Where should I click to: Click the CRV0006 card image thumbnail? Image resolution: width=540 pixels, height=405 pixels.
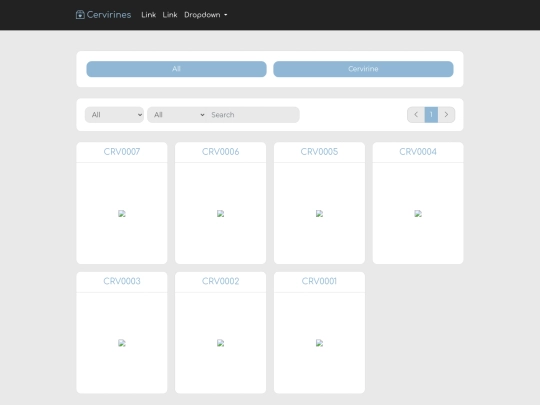click(x=220, y=214)
